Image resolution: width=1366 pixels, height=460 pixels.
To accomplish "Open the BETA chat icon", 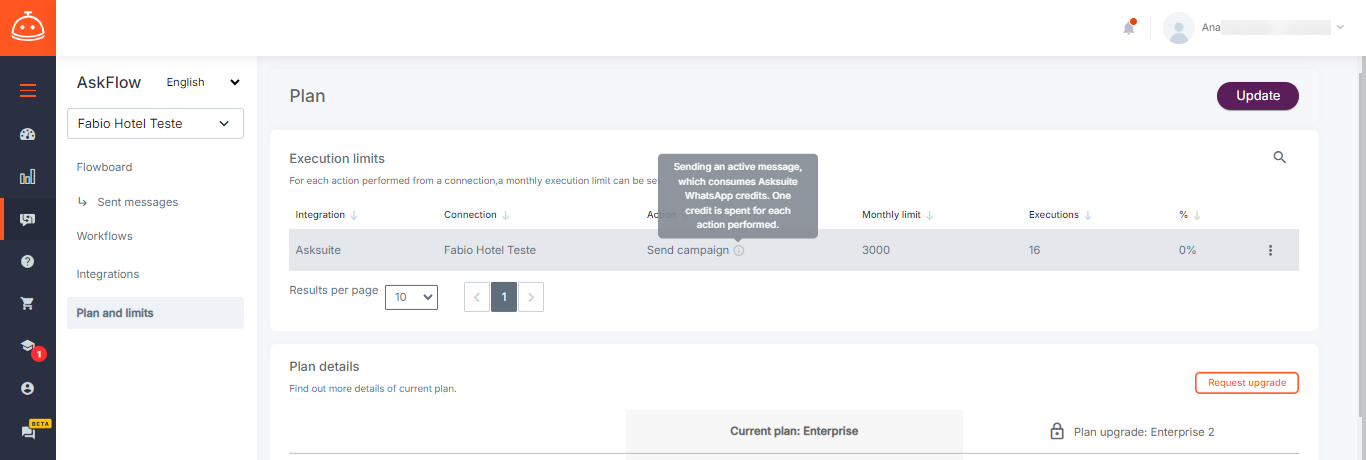I will pos(28,432).
